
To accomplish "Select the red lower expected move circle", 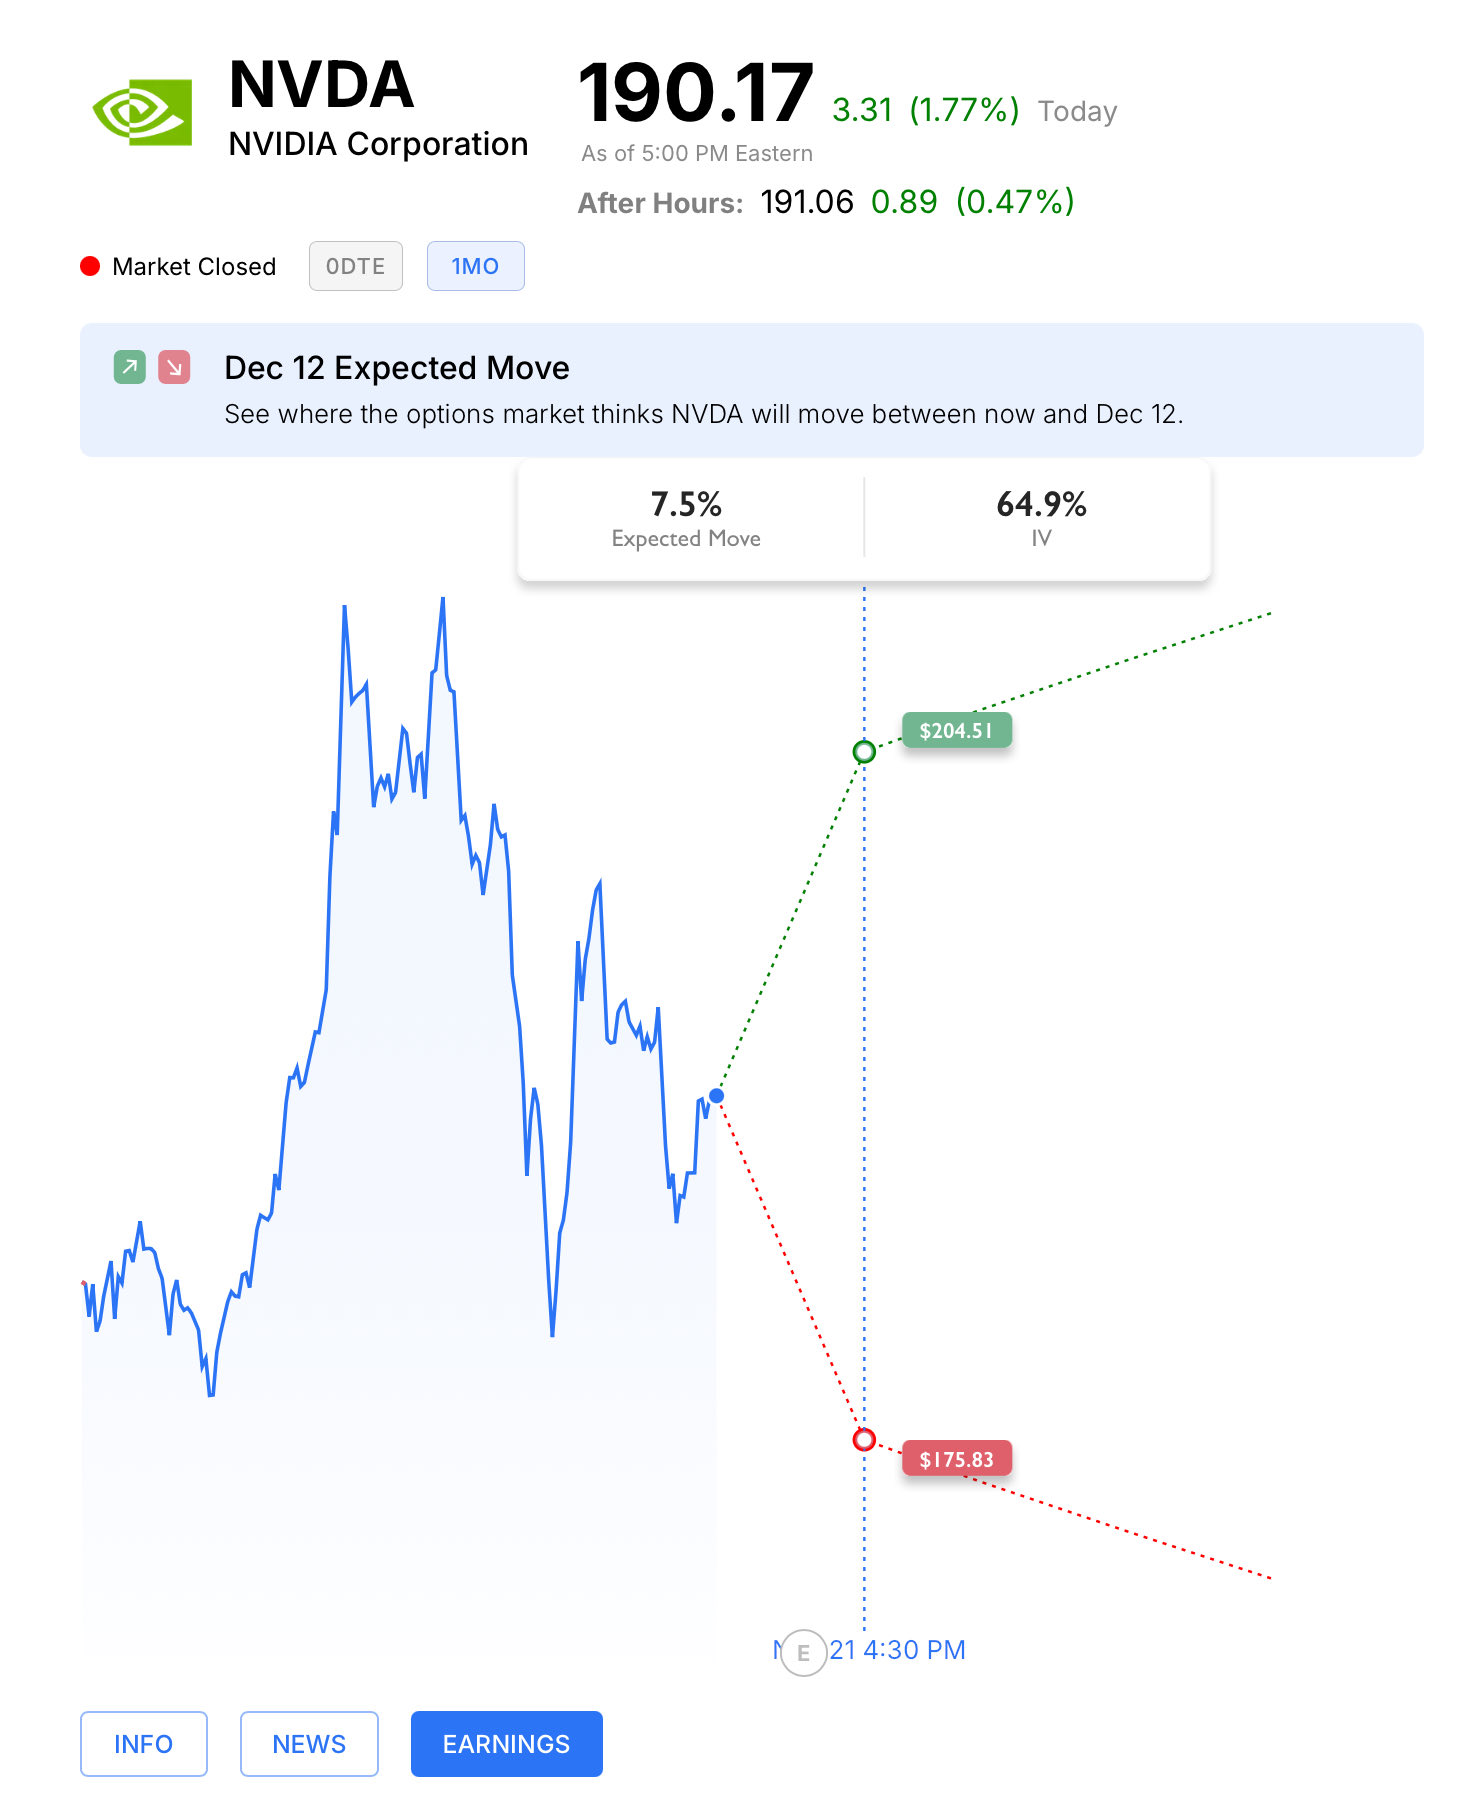I will click(864, 1440).
